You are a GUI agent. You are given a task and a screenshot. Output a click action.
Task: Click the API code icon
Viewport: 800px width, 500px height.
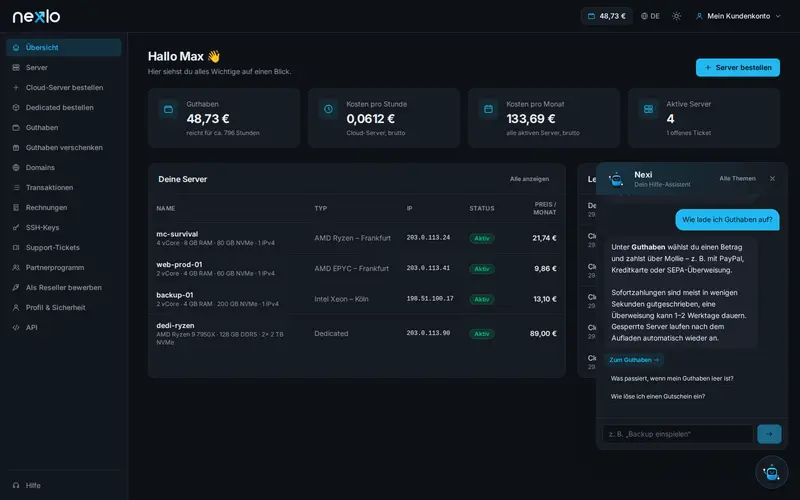pyautogui.click(x=16, y=328)
